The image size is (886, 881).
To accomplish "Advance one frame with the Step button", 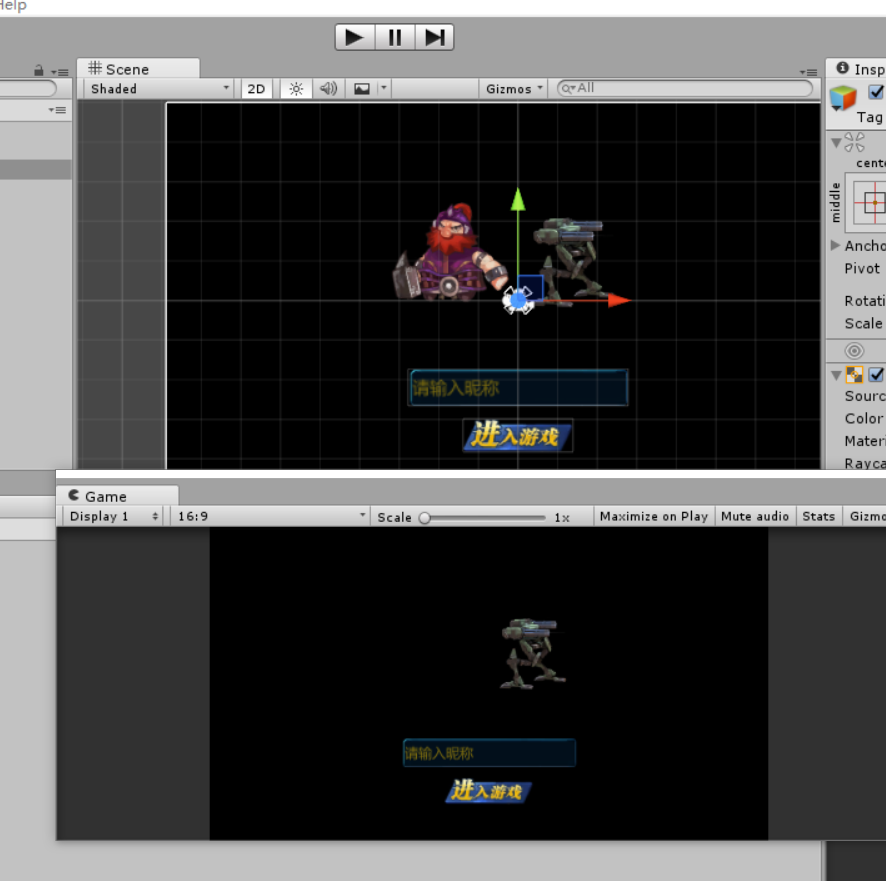I will coord(435,37).
